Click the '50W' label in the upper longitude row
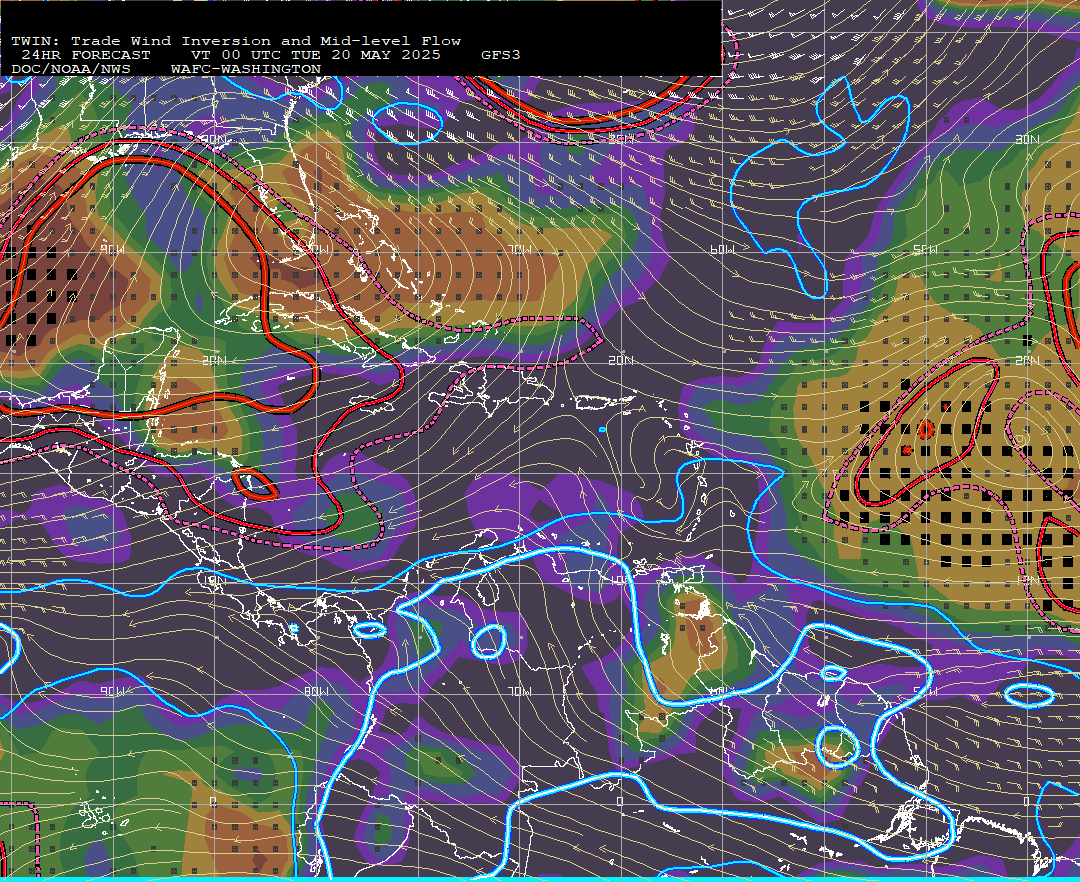1080x882 pixels. 925,249
